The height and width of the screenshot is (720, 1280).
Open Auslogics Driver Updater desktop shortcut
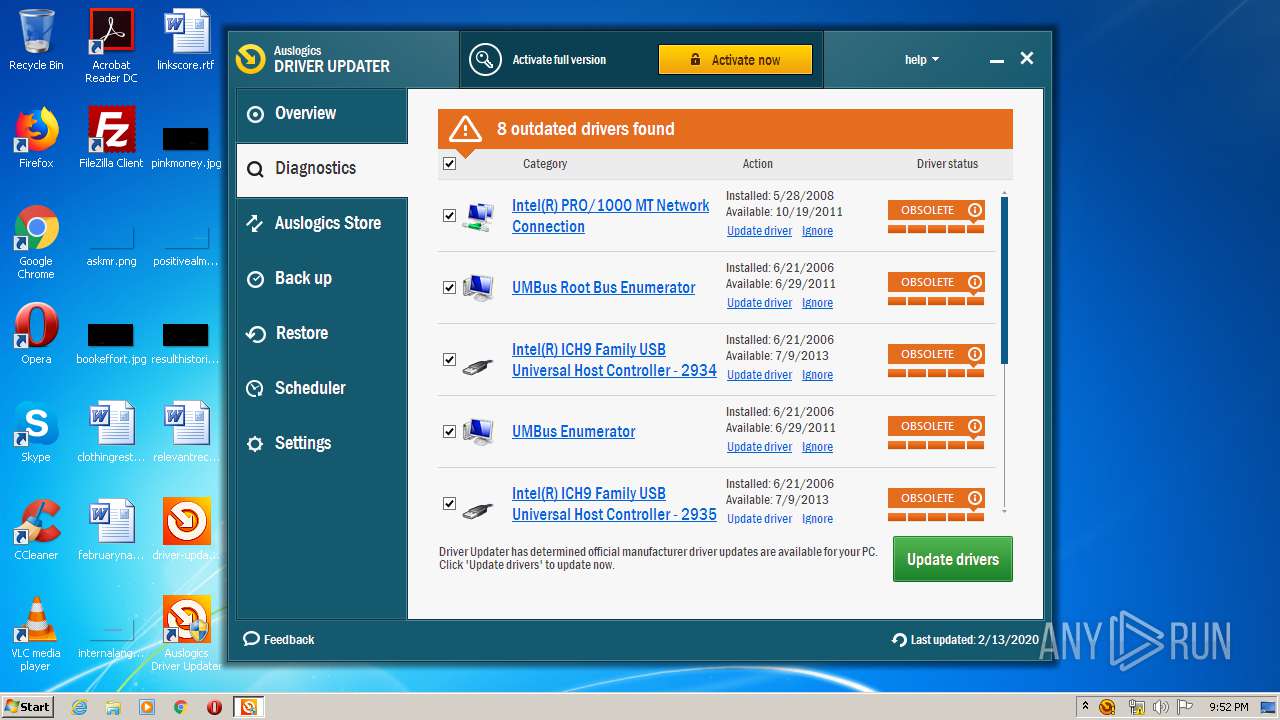(x=186, y=634)
